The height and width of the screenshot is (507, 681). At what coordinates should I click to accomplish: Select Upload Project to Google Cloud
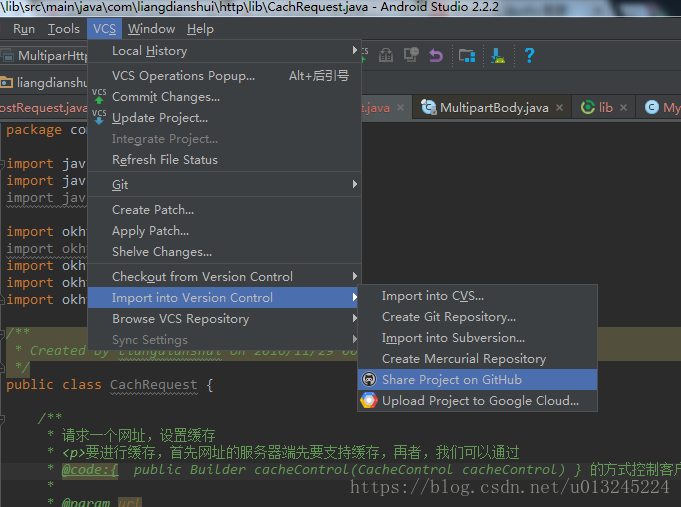pyautogui.click(x=477, y=401)
